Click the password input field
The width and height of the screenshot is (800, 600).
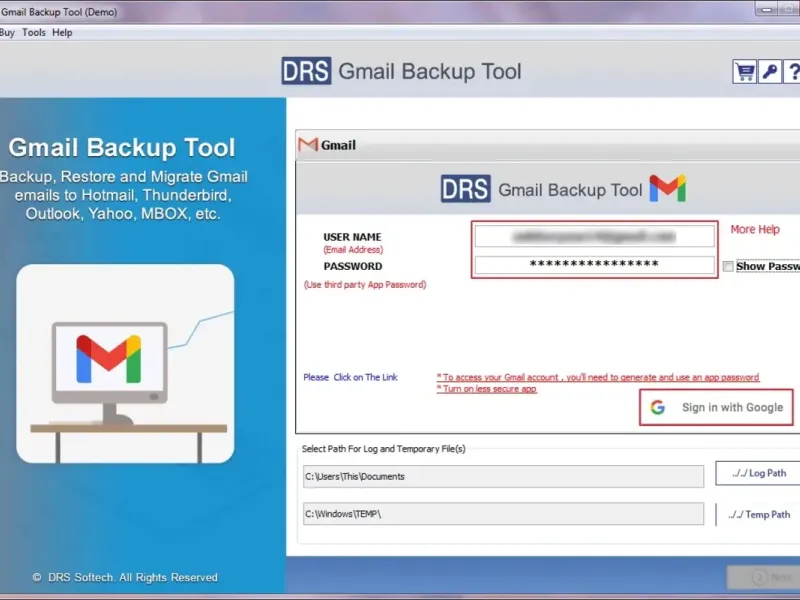tap(594, 265)
